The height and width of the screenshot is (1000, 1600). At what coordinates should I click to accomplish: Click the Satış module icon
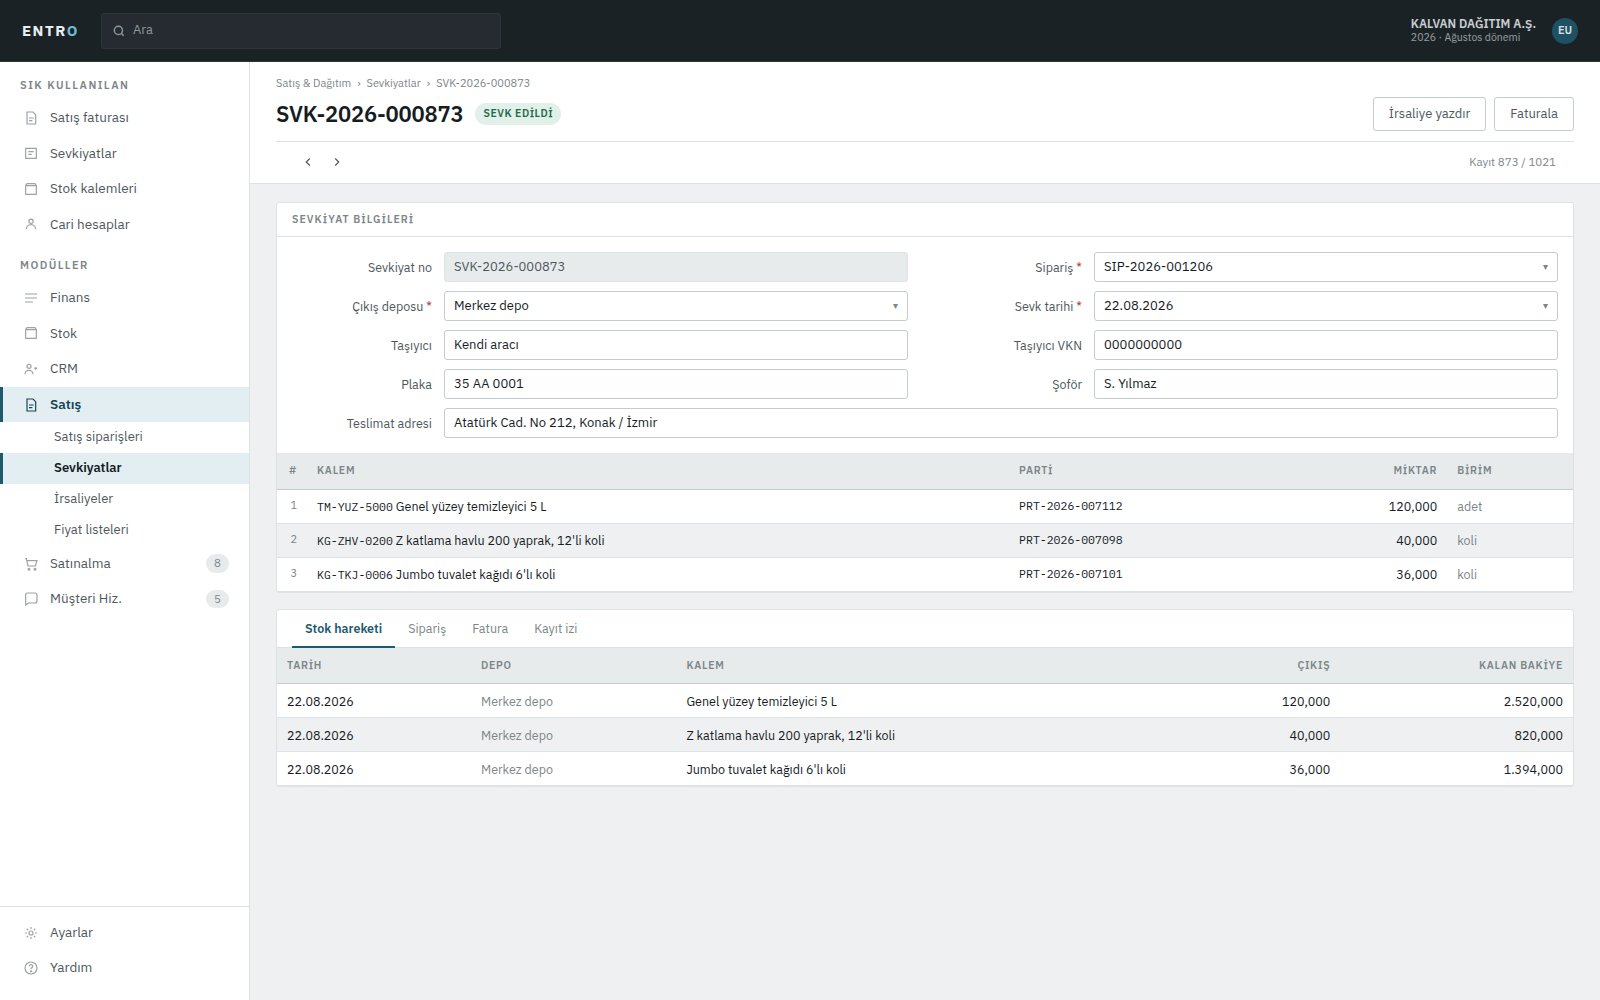[x=31, y=405]
